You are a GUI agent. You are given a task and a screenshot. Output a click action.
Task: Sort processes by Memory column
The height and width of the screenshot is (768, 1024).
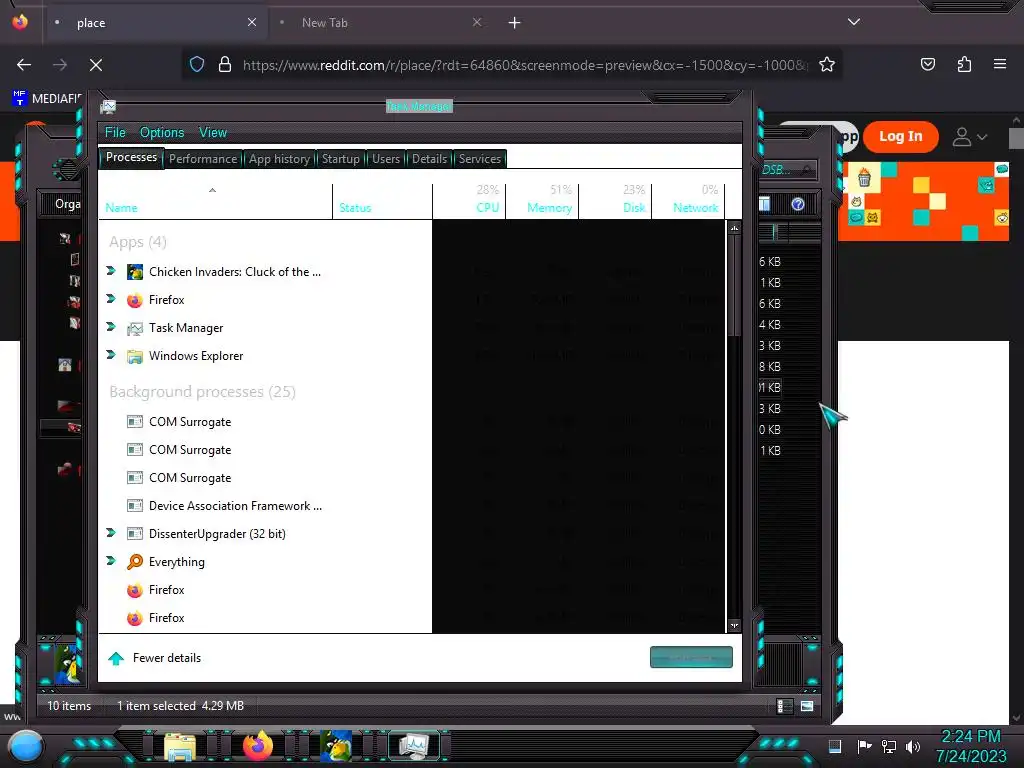tap(542, 201)
